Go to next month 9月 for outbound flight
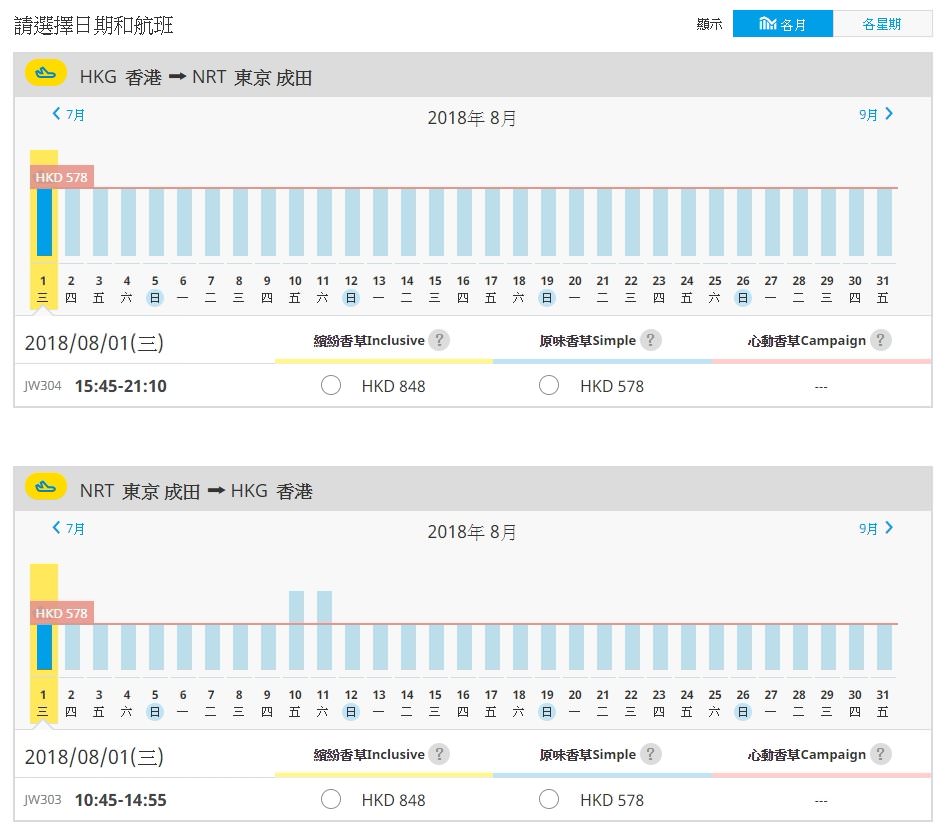The width and height of the screenshot is (945, 836). (876, 114)
